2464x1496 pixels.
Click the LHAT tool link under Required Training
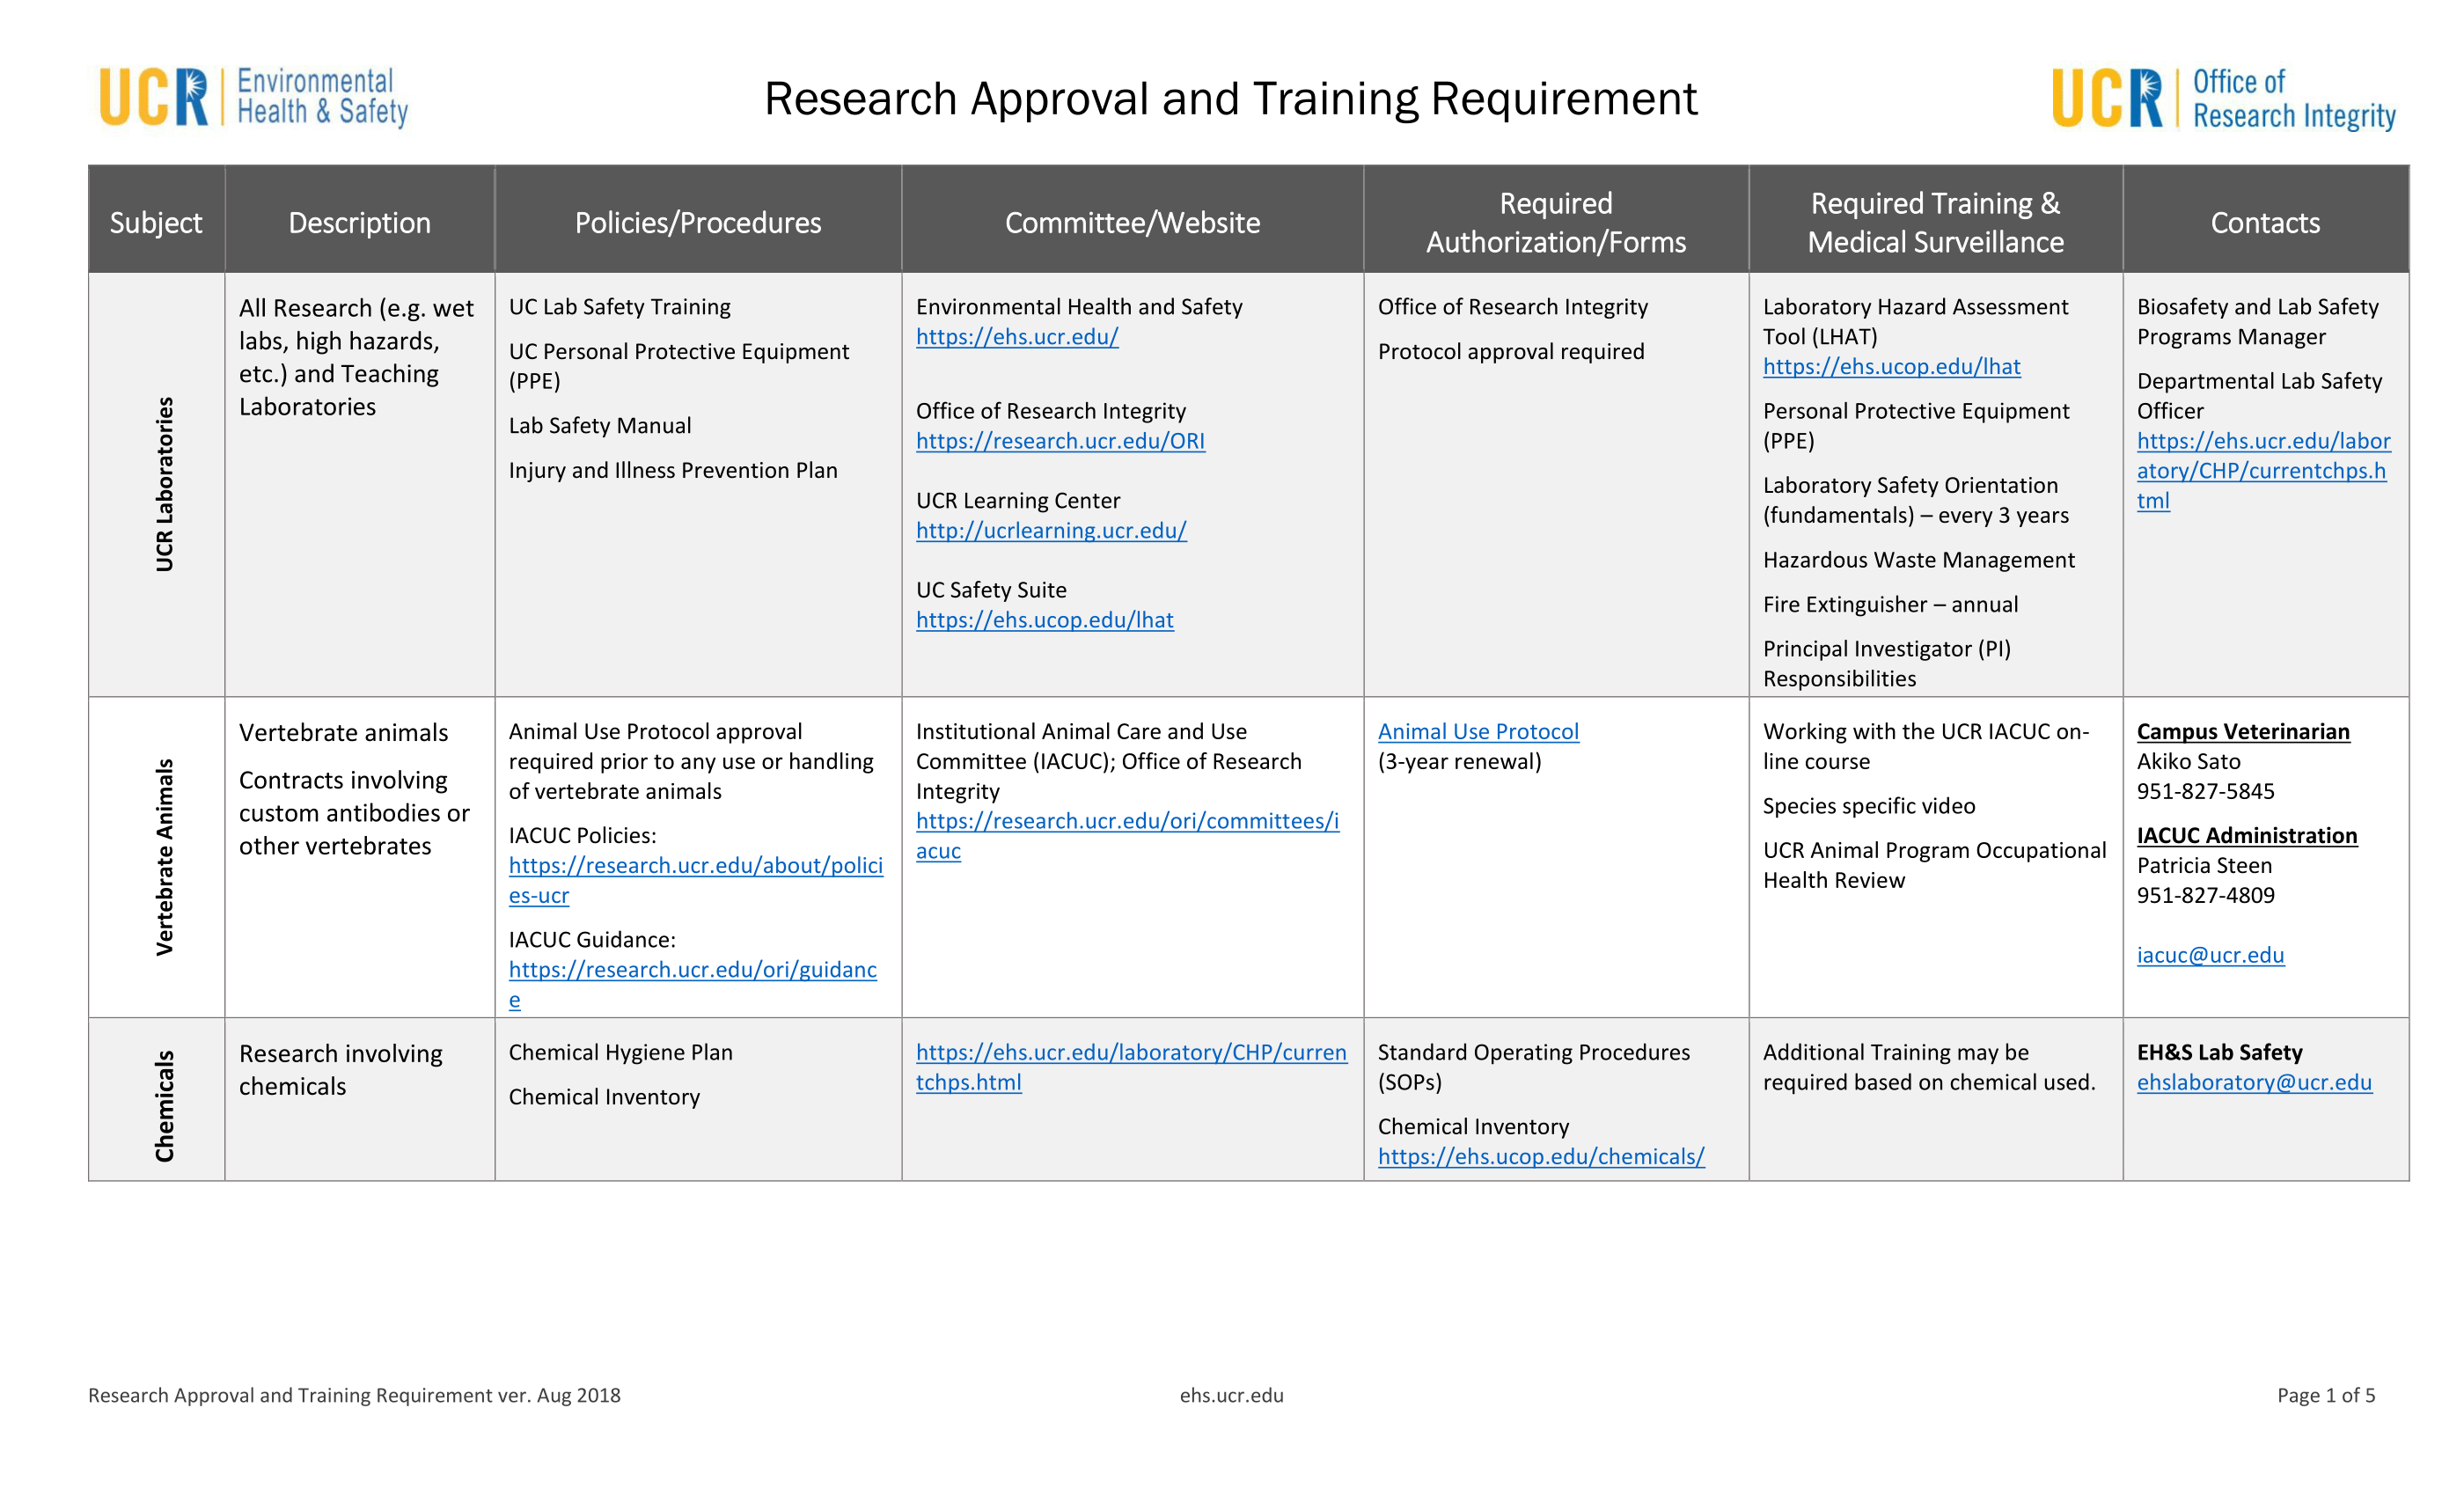pos(1891,367)
